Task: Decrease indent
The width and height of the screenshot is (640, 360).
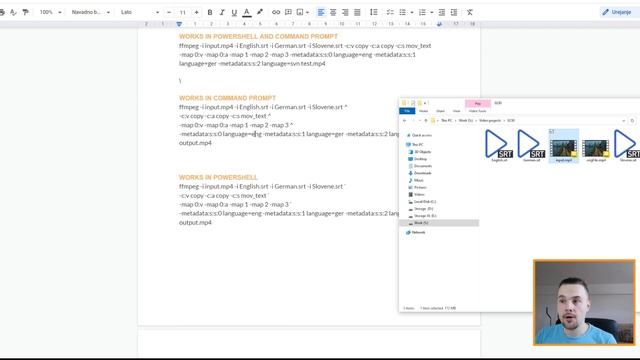Action: (x=442, y=12)
